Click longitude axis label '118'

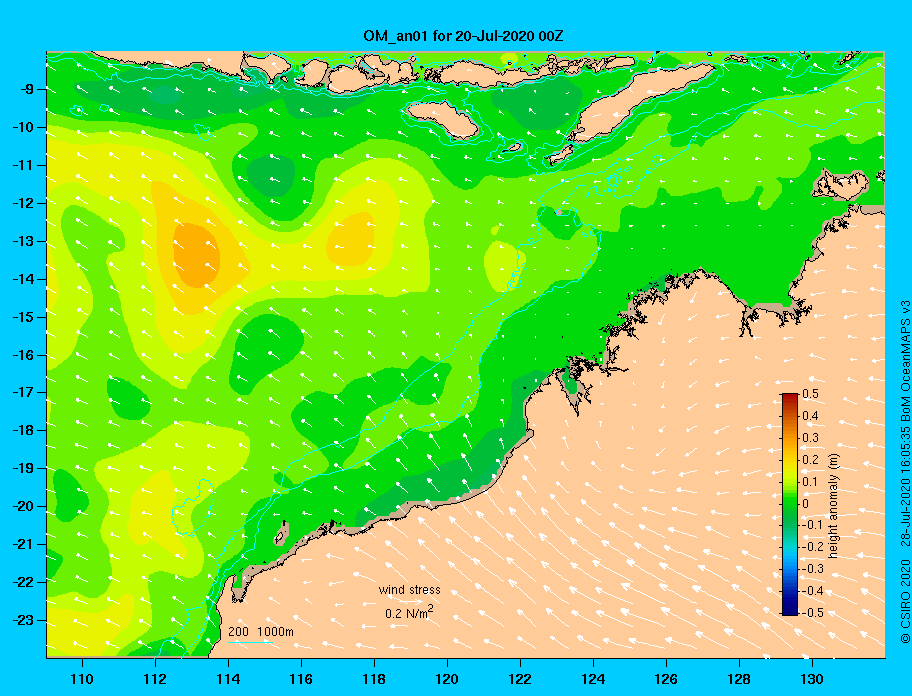(x=374, y=679)
